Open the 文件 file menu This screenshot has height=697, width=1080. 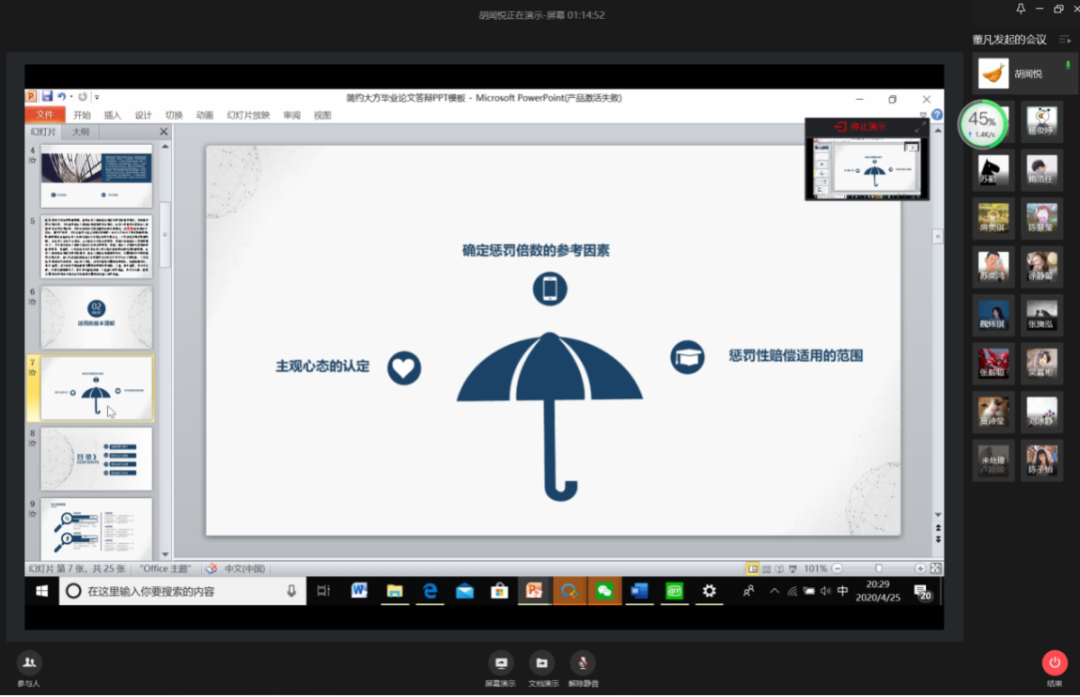coord(45,115)
